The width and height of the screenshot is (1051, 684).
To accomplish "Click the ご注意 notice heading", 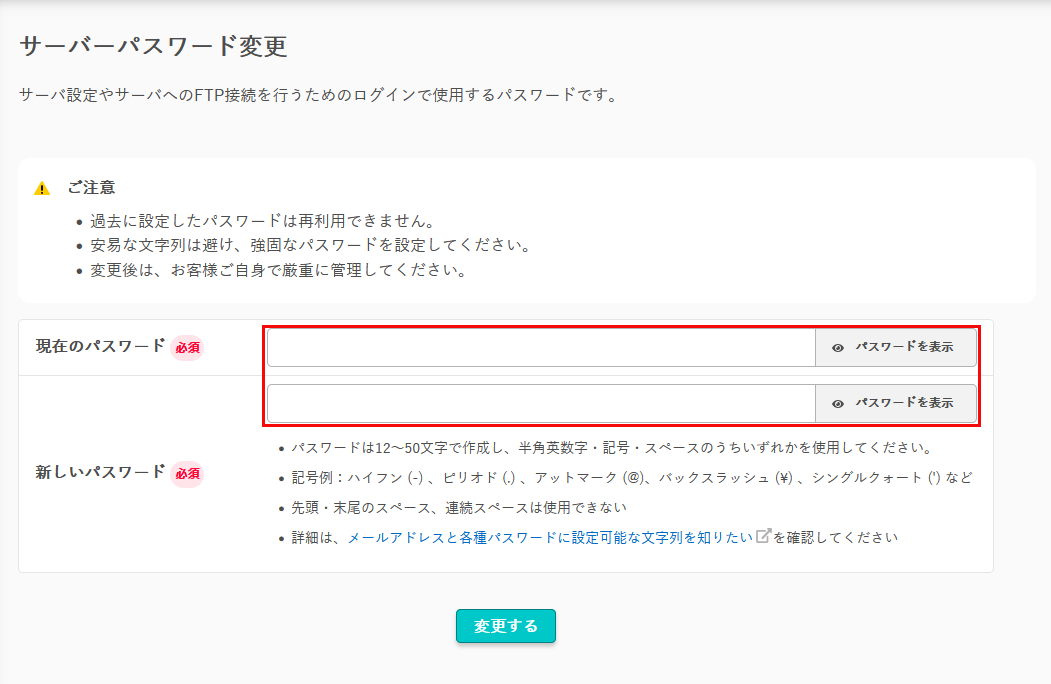I will point(91,187).
